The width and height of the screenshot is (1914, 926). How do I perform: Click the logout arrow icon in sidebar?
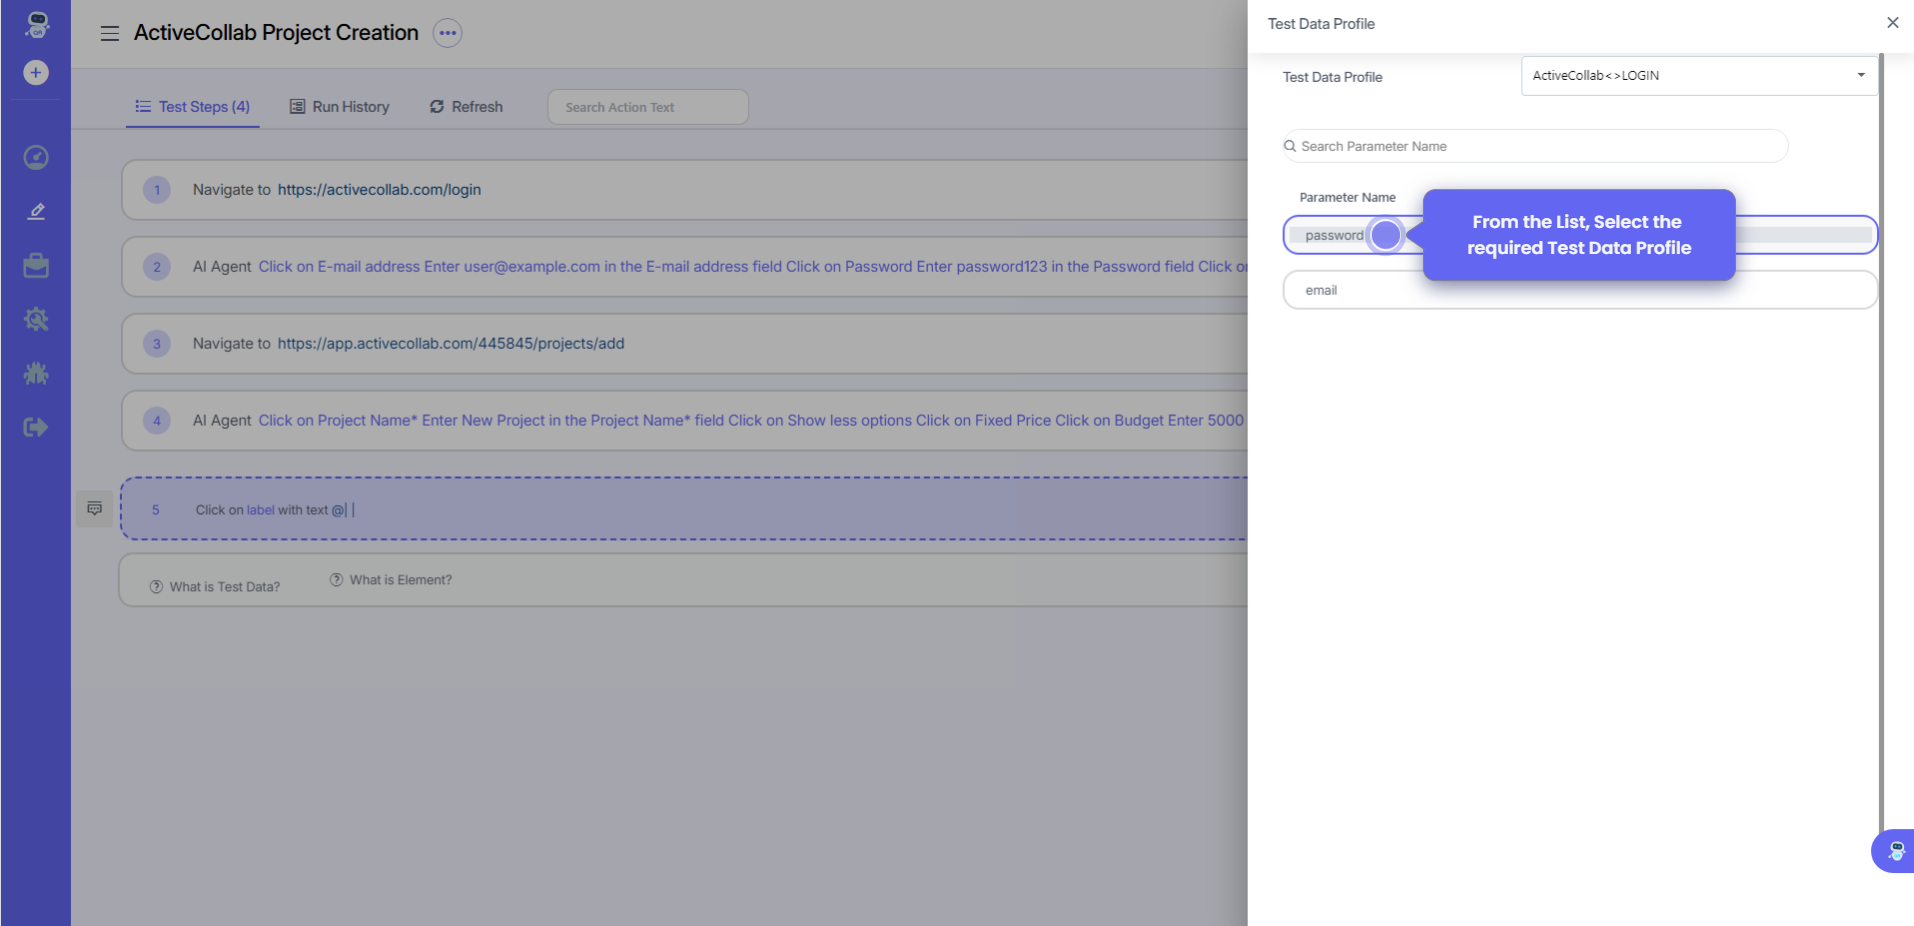(x=36, y=427)
